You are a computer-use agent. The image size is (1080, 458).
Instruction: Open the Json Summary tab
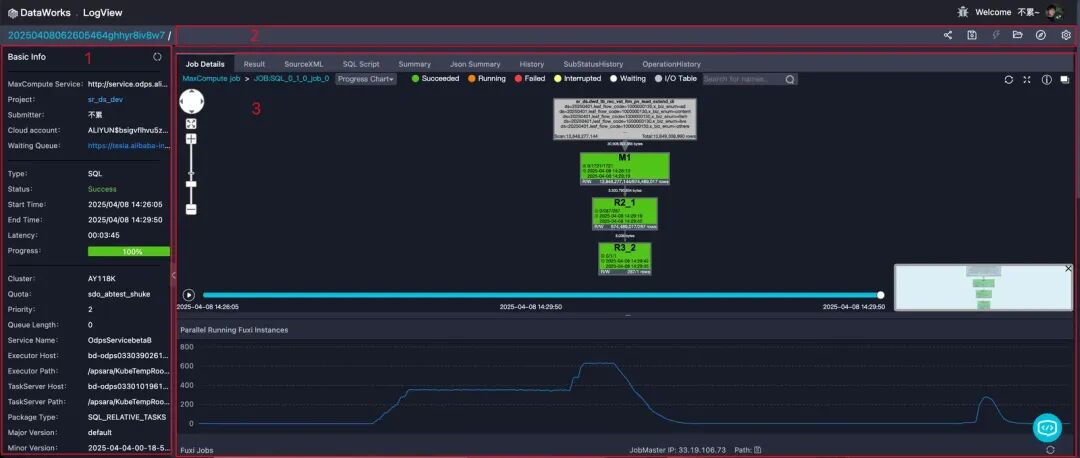pyautogui.click(x=475, y=64)
